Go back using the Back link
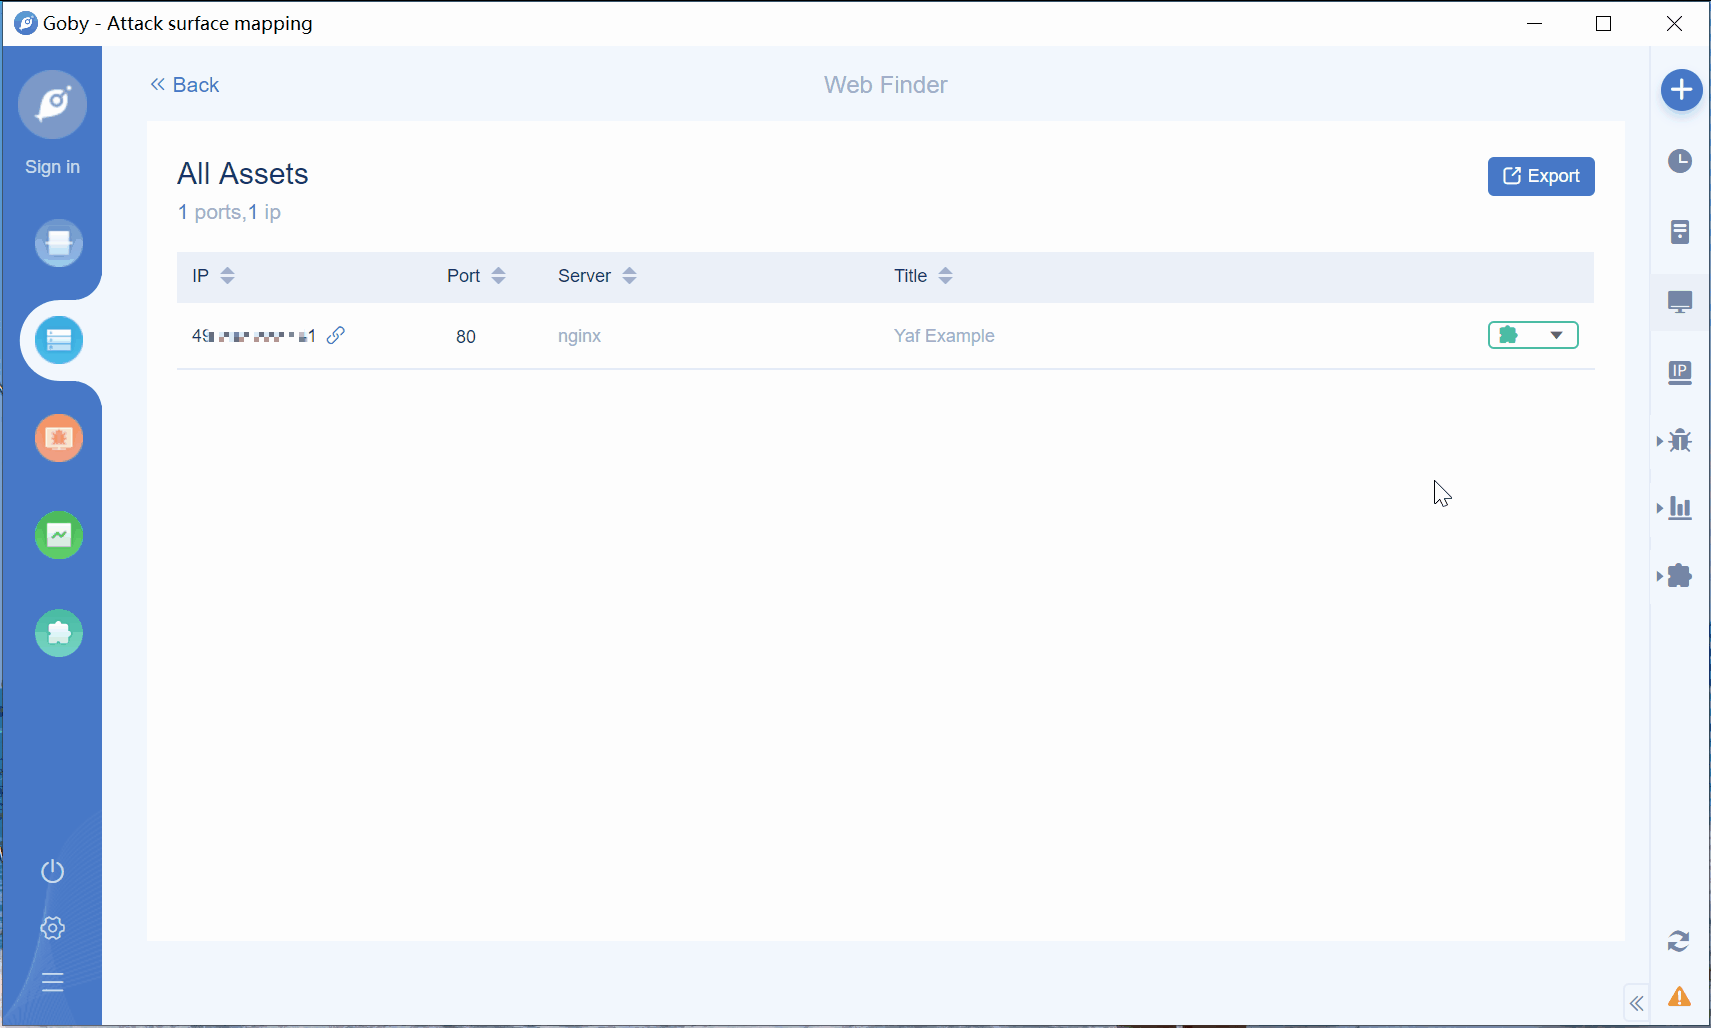This screenshot has width=1711, height=1028. point(185,85)
